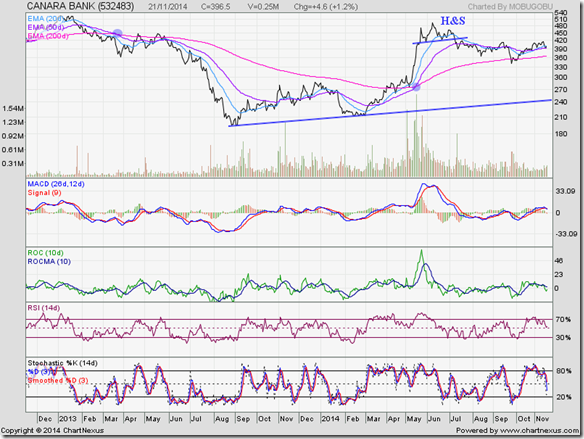The height and width of the screenshot is (439, 584).
Task: Click the Aug 2013 label on time axis
Action: click(x=222, y=419)
